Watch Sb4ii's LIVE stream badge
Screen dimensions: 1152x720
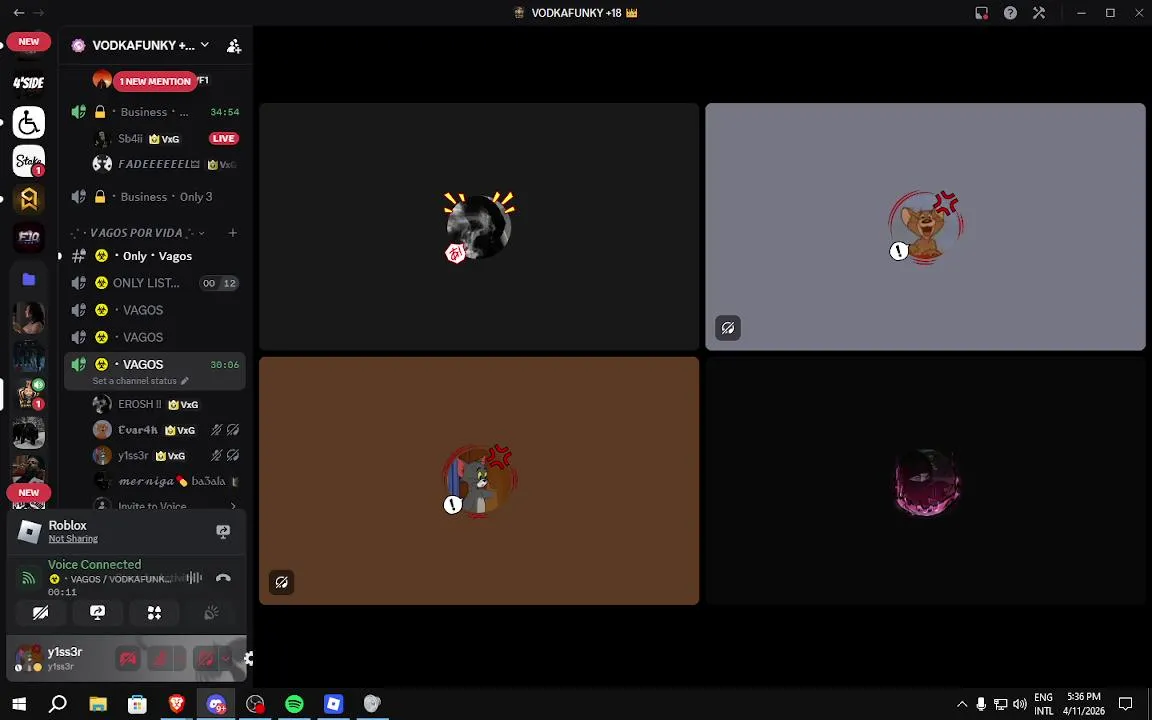coord(223,138)
